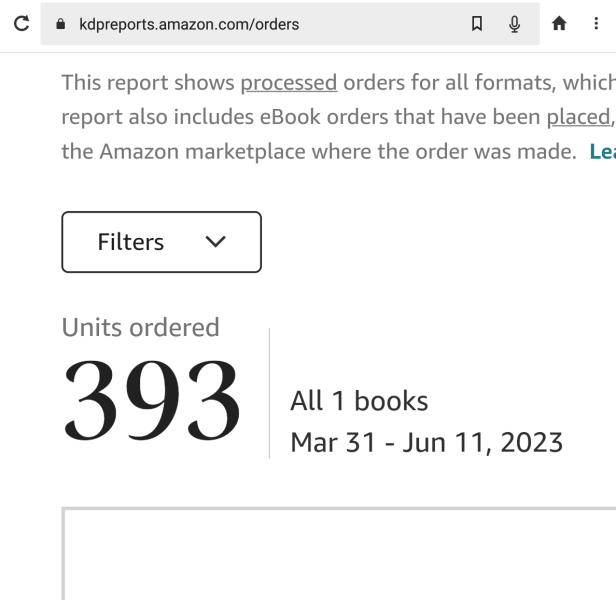The width and height of the screenshot is (616, 600).
Task: Click the "eBook orders" description line
Action: [300, 117]
